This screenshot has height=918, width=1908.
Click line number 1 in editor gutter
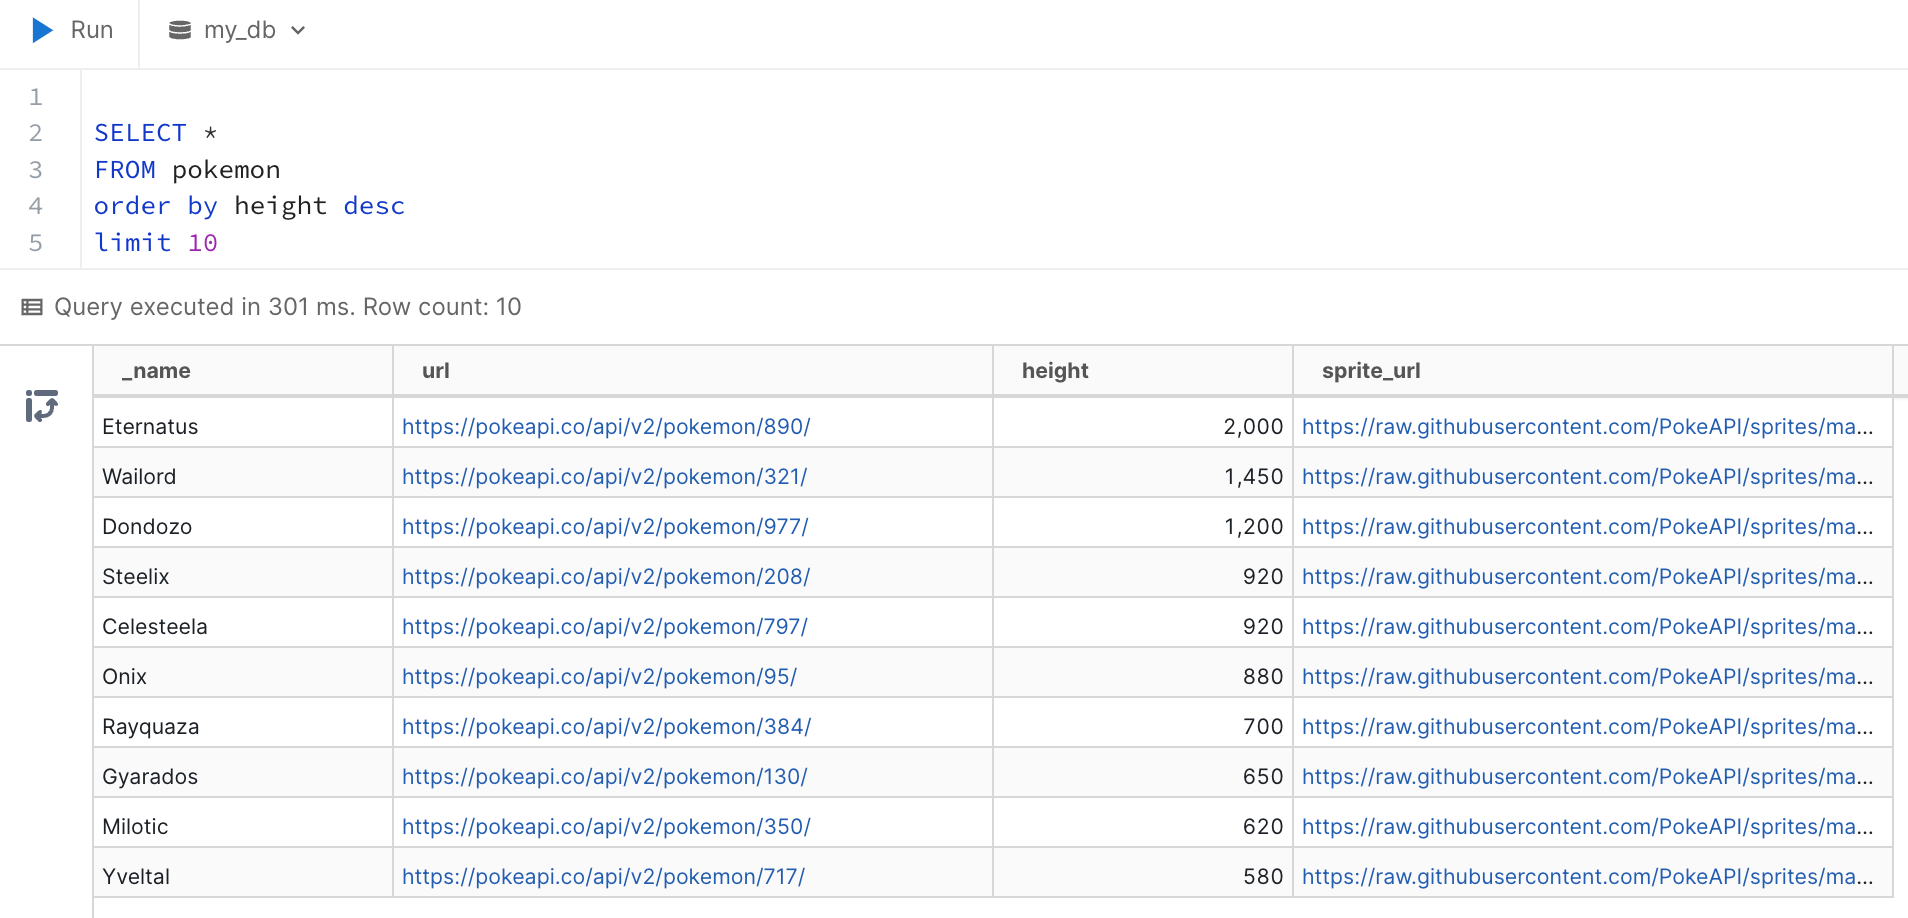pos(36,97)
